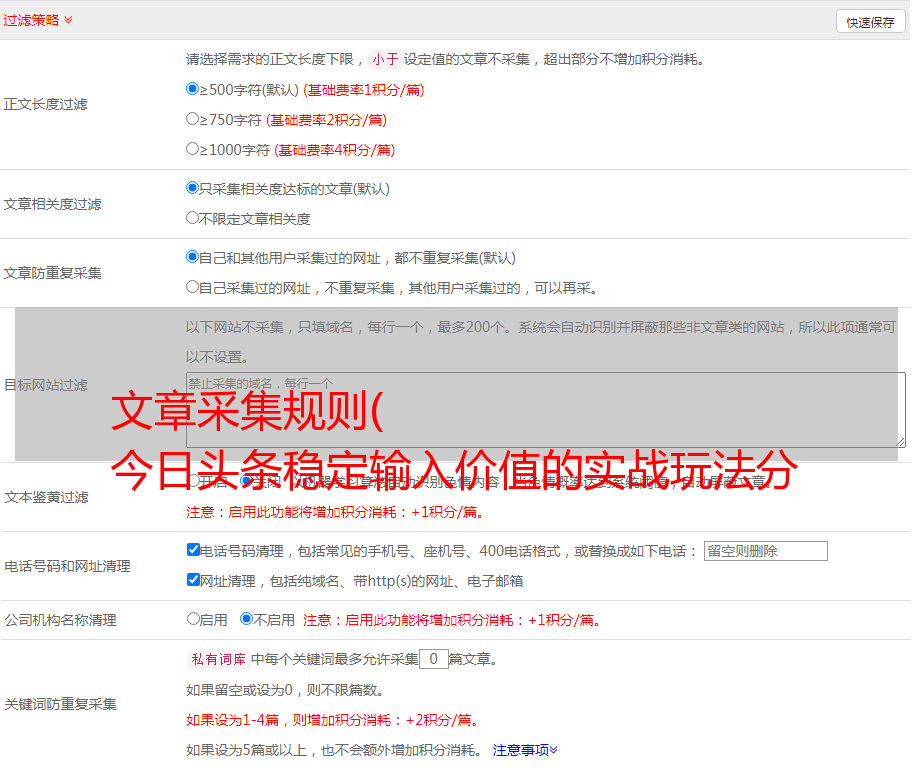Enable 公司机构名称清理 with 启用 radio

pos(193,619)
